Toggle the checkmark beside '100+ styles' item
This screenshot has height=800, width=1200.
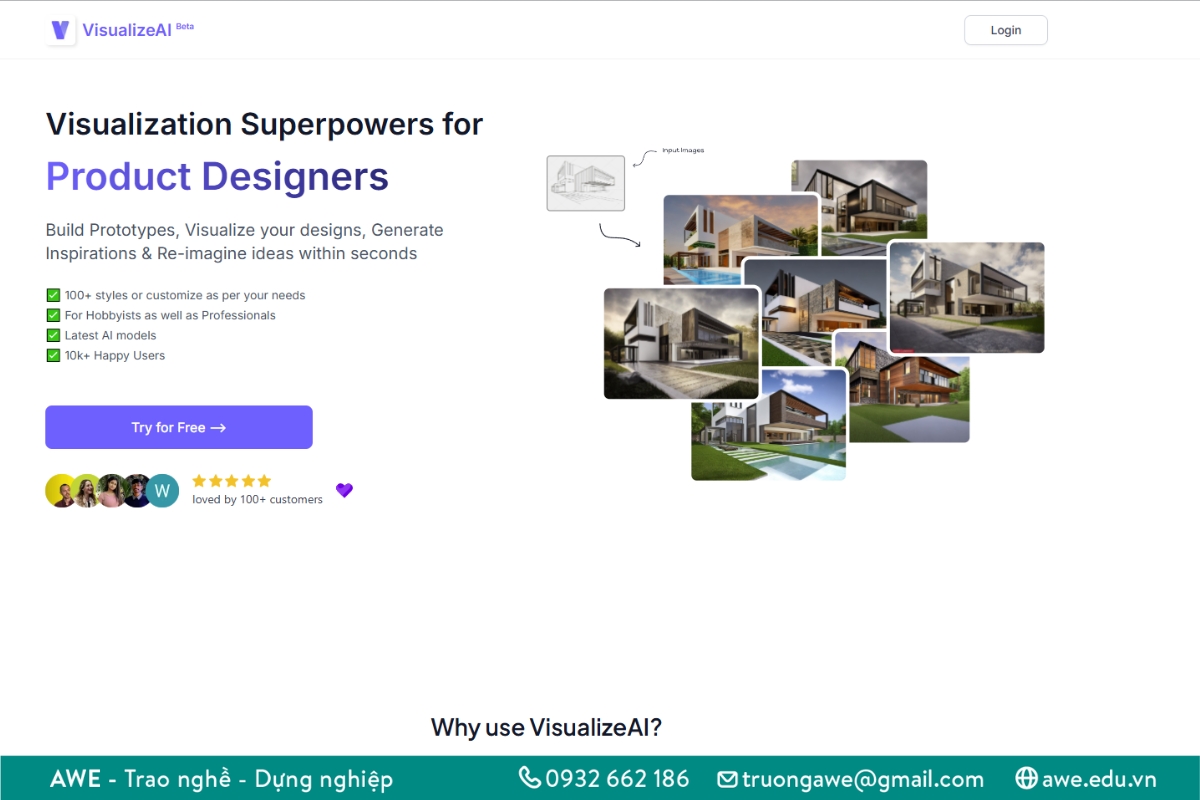tap(52, 295)
